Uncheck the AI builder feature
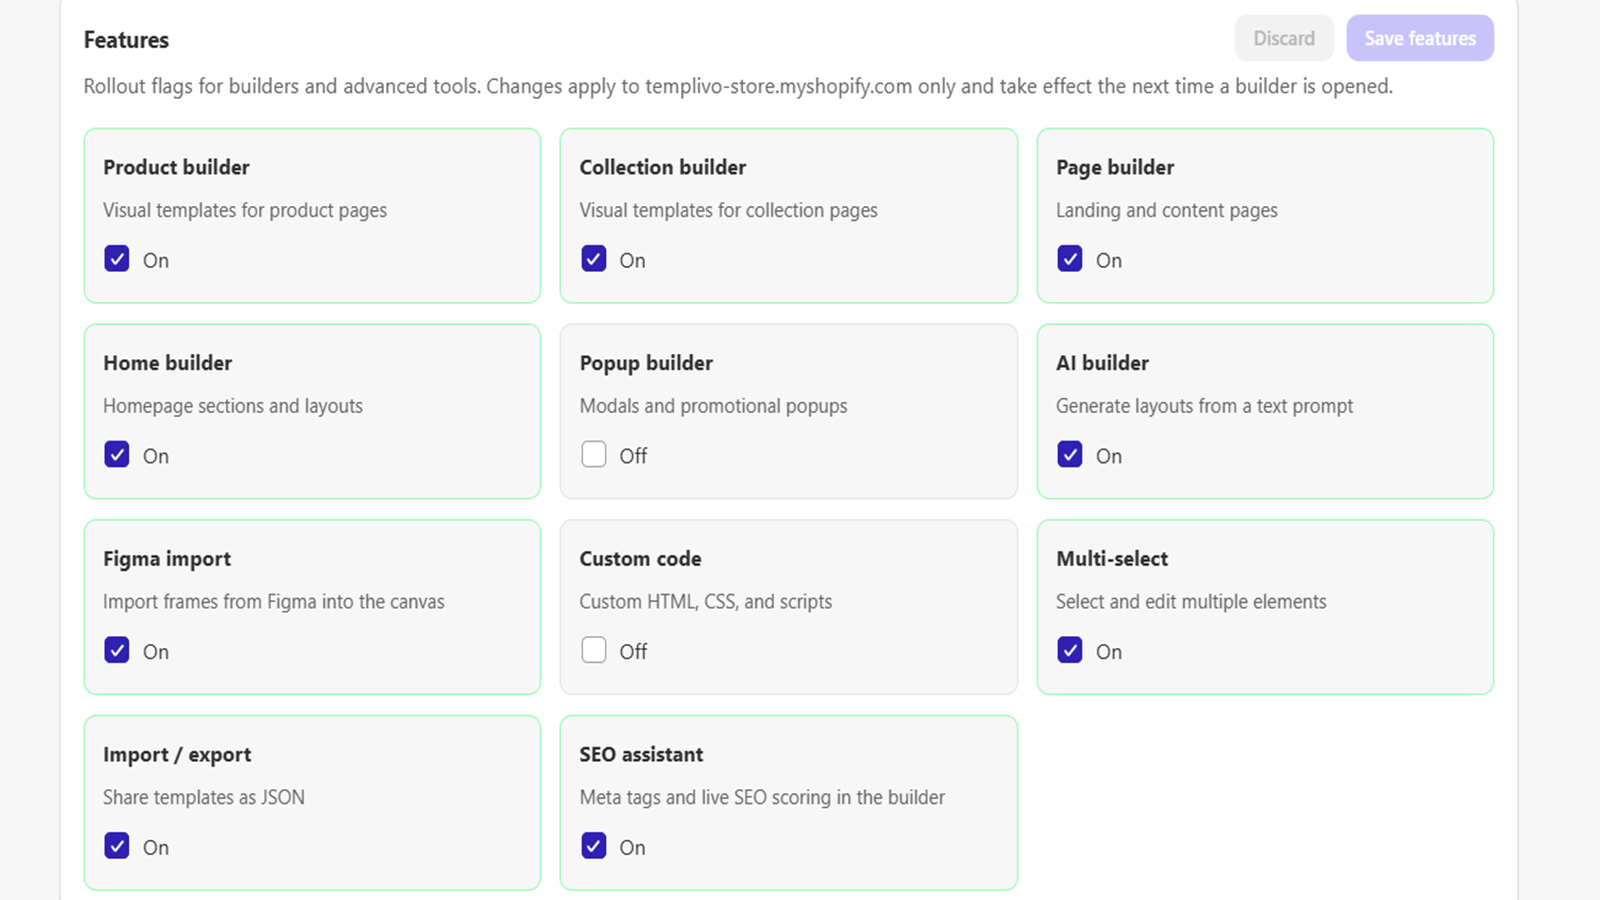Image resolution: width=1600 pixels, height=900 pixels. coord(1070,455)
